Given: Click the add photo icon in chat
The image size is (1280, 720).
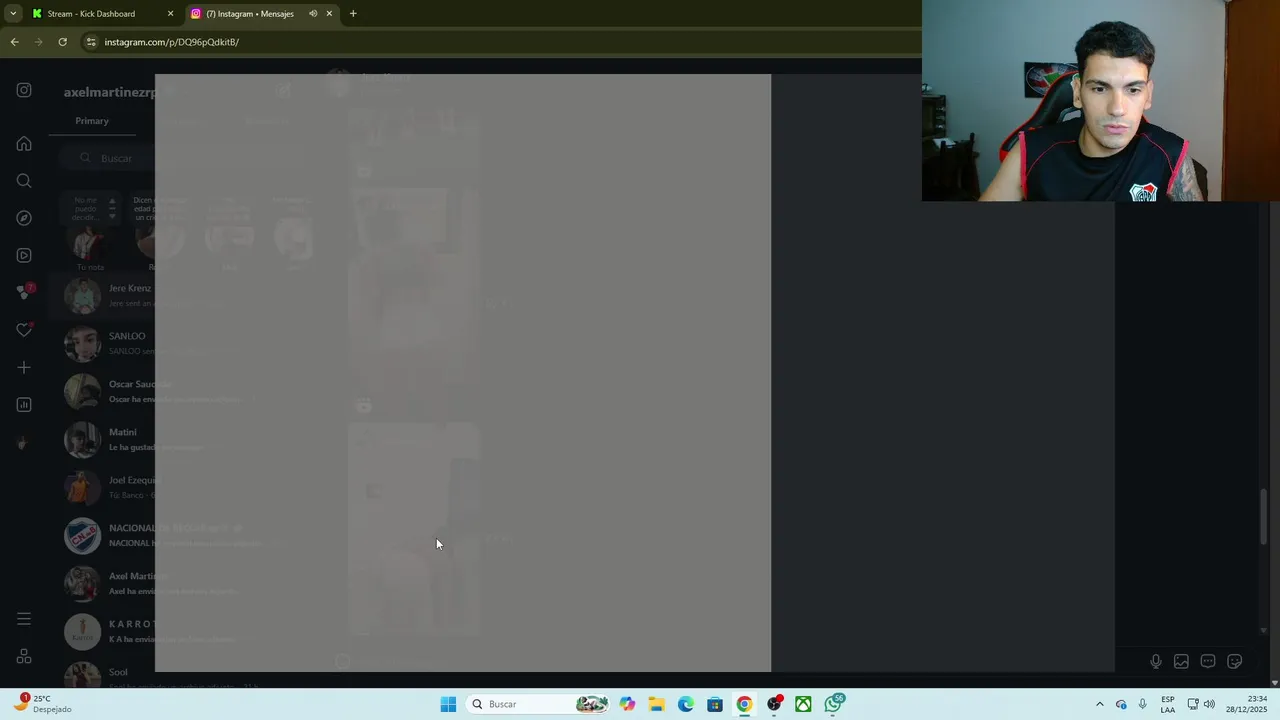Looking at the screenshot, I should click(1181, 661).
